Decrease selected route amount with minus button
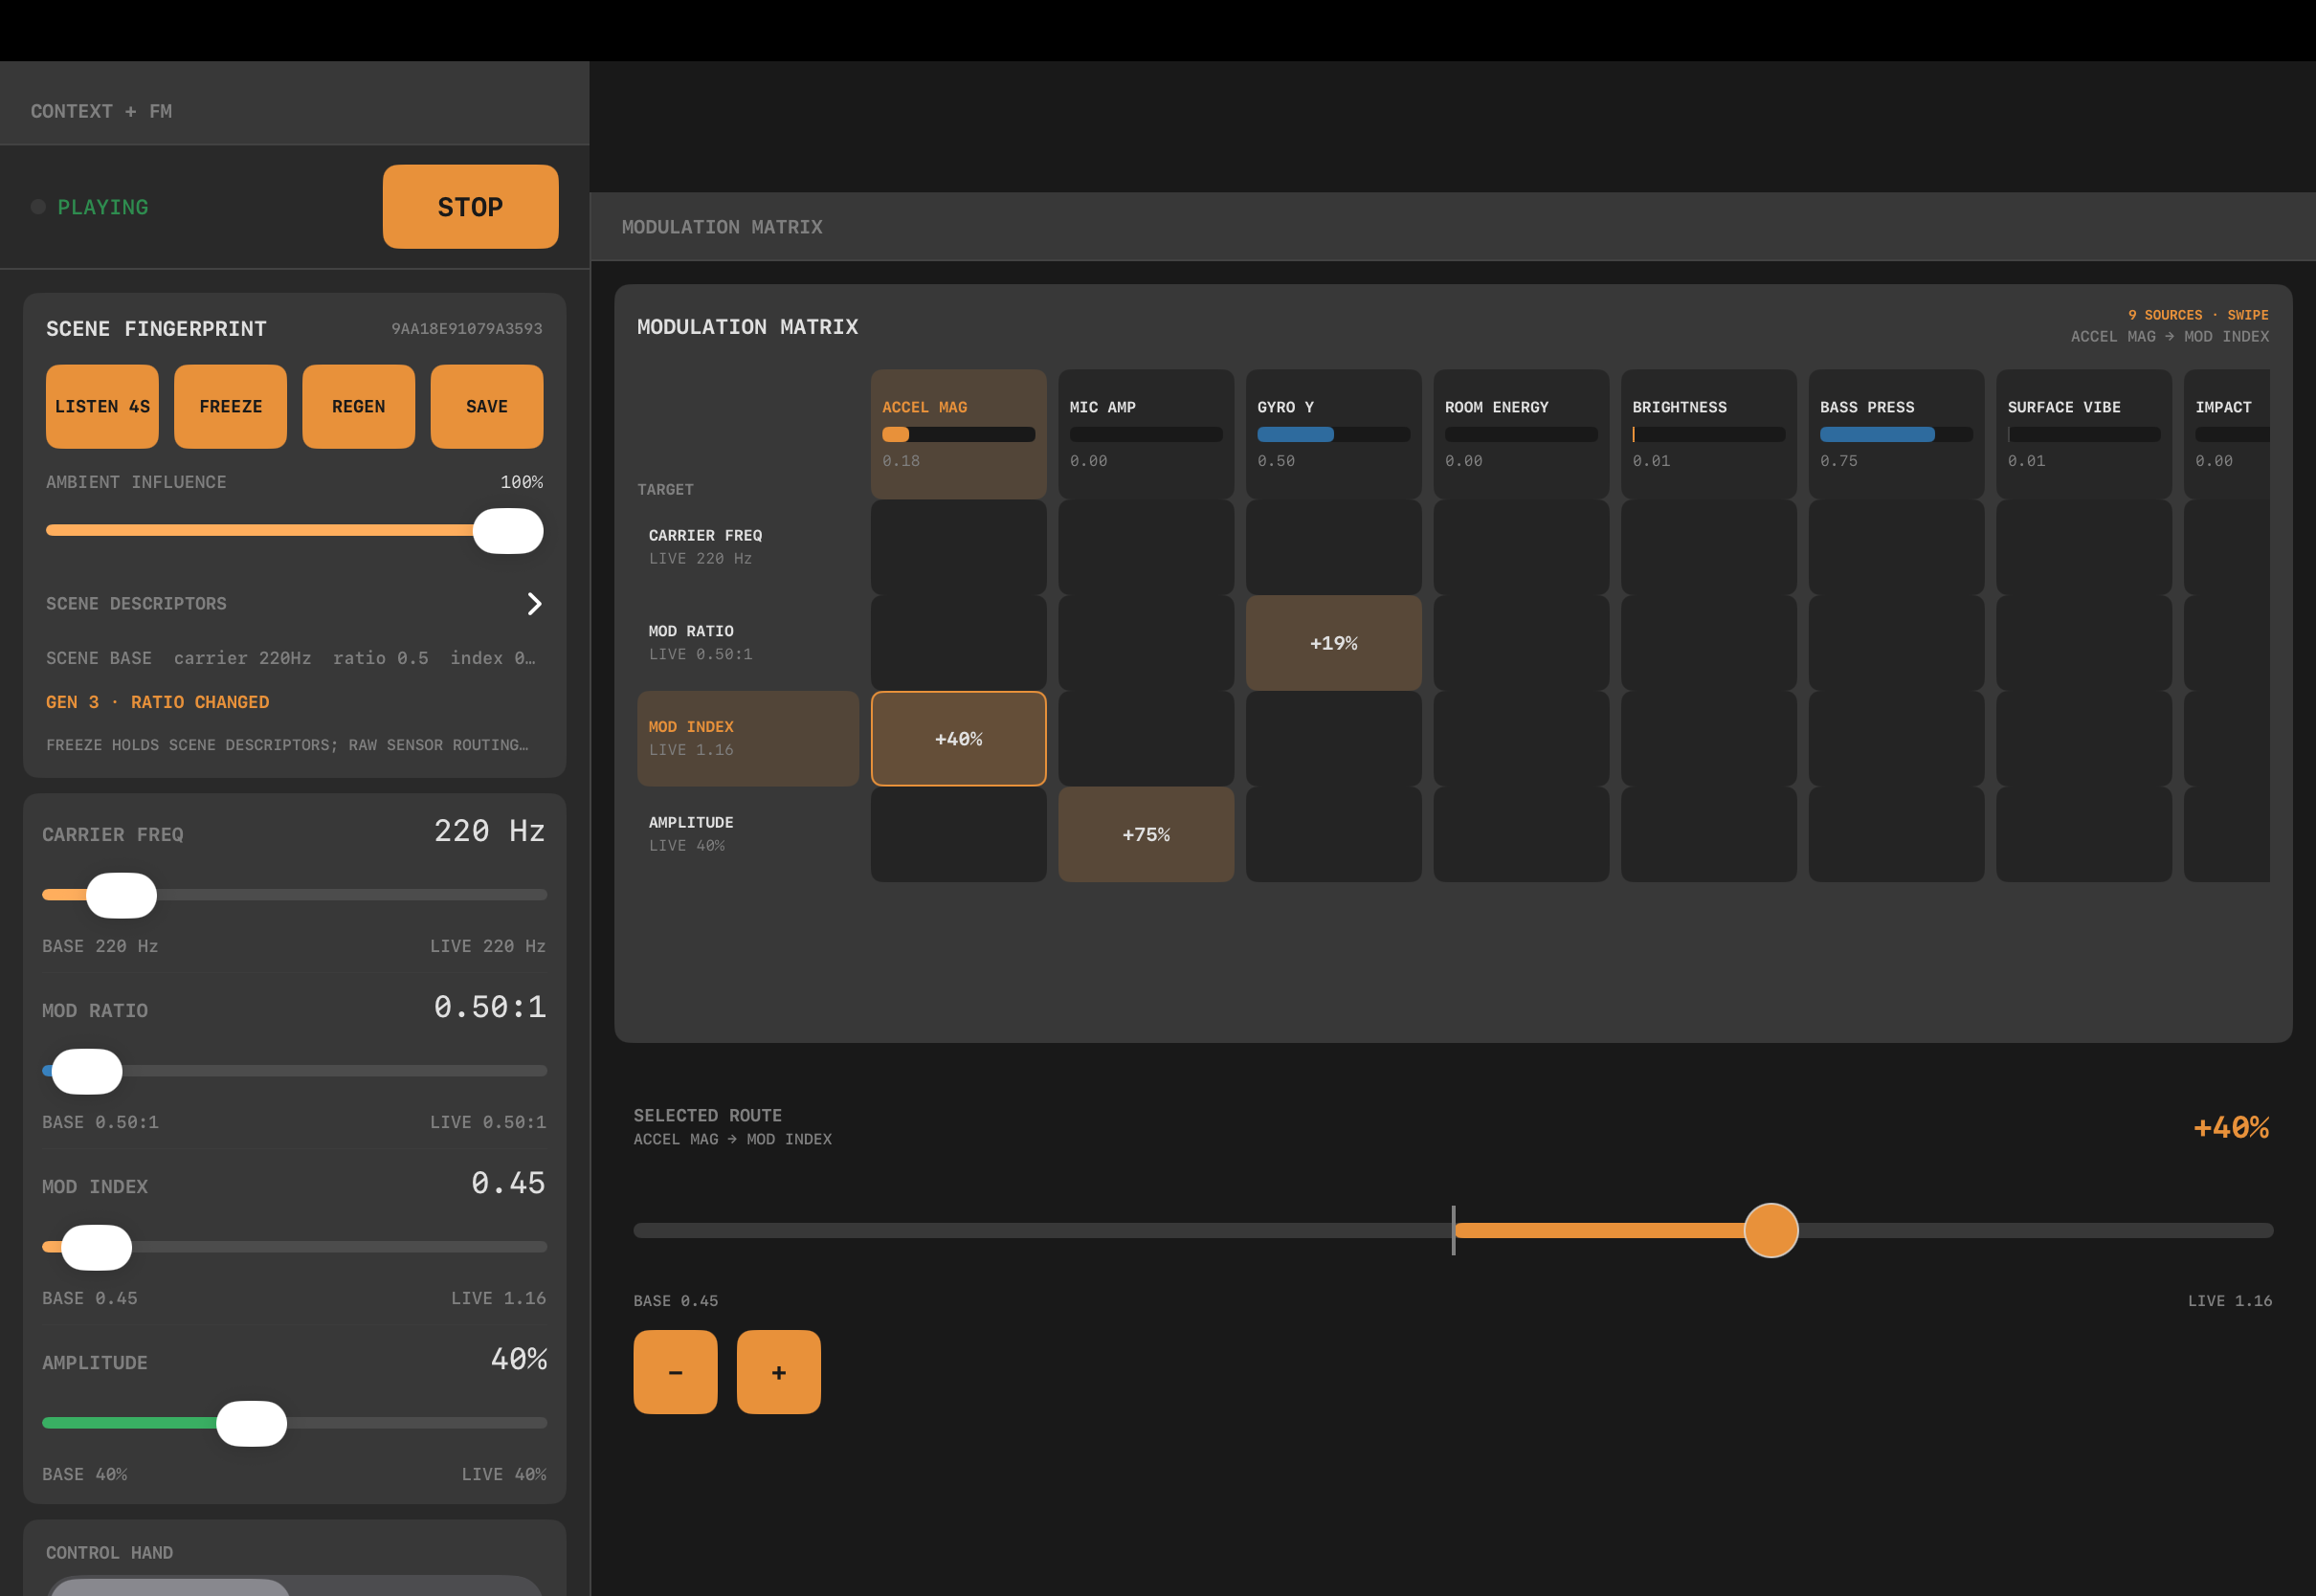The image size is (2316, 1596). click(x=675, y=1372)
